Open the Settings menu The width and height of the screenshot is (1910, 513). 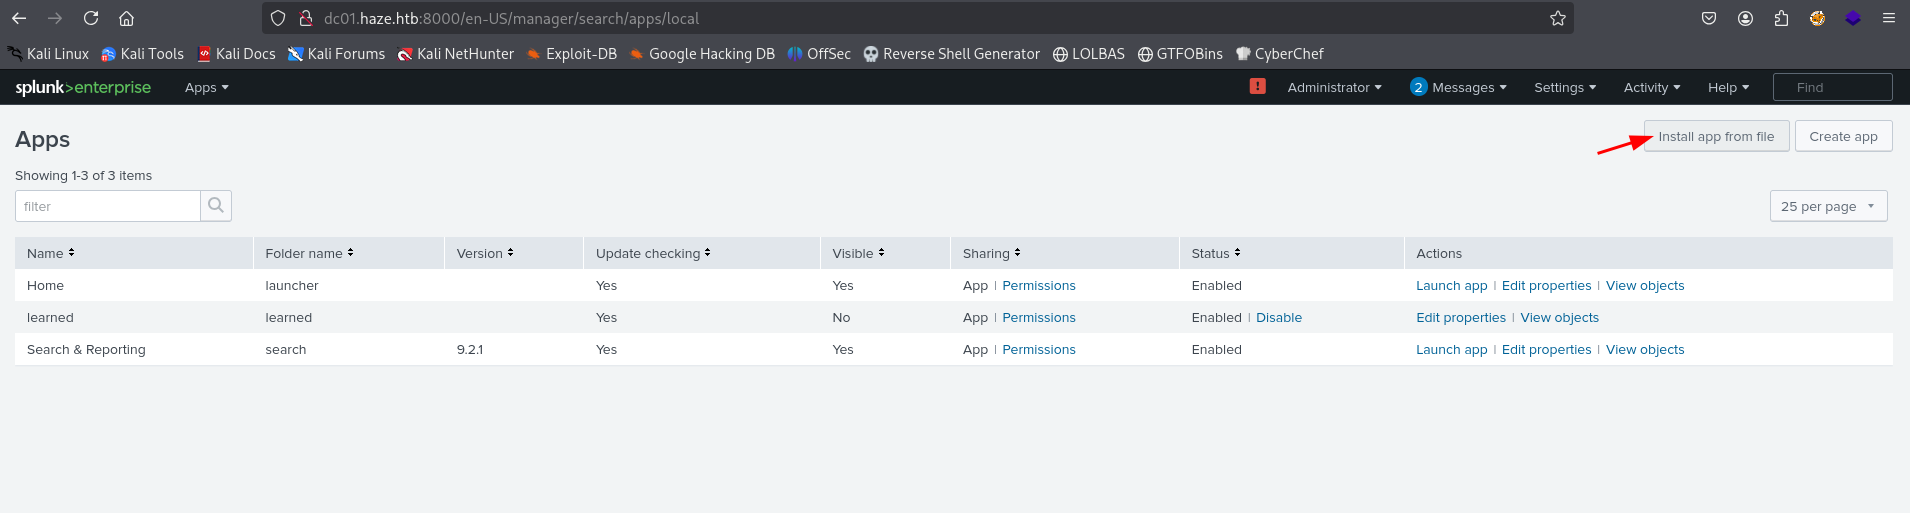pos(1564,88)
